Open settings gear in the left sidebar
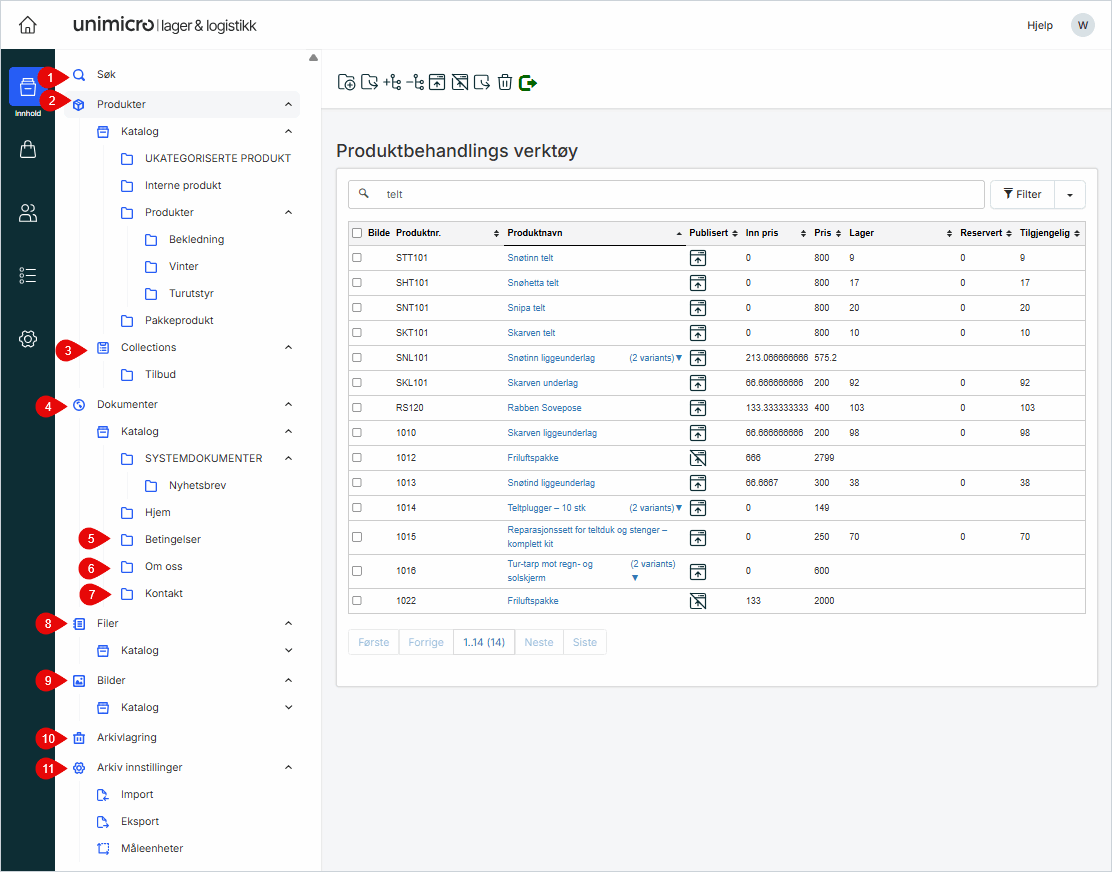Image resolution: width=1112 pixels, height=872 pixels. [28, 339]
